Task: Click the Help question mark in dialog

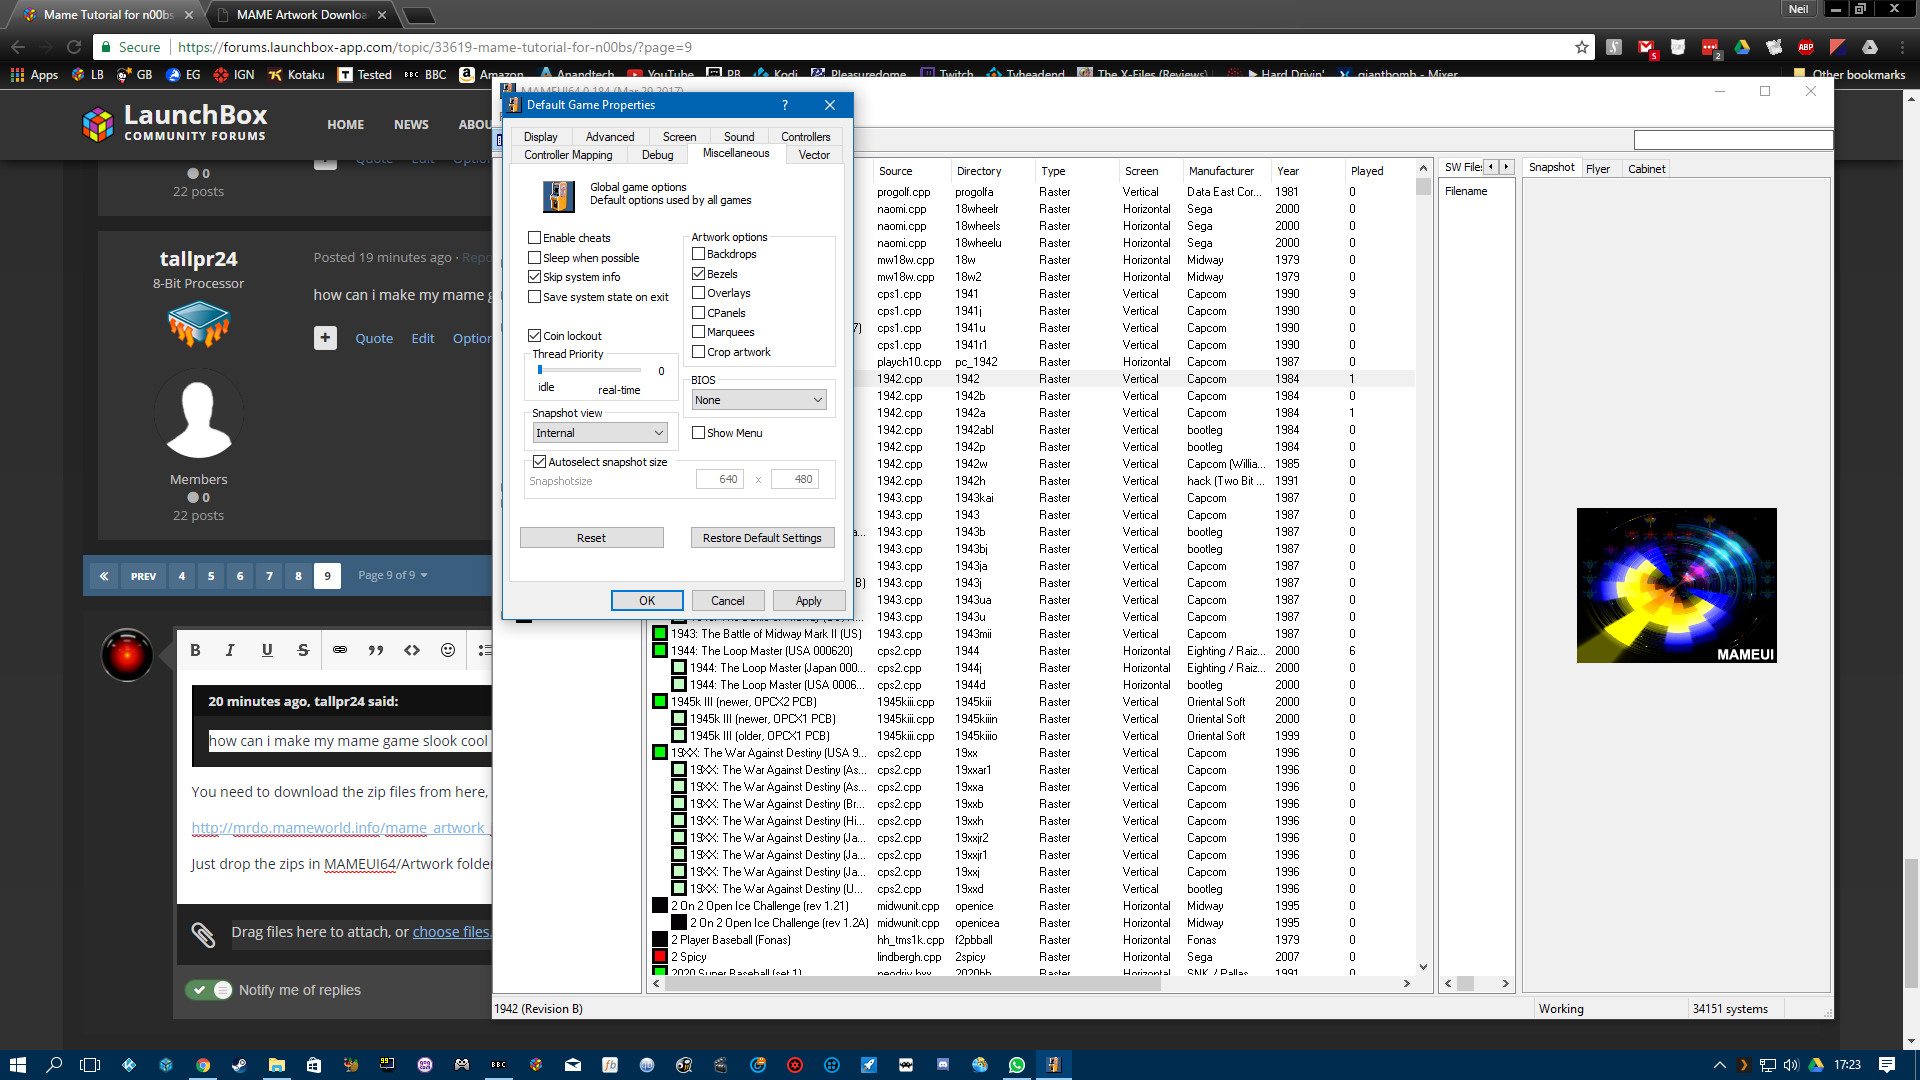Action: (785, 105)
